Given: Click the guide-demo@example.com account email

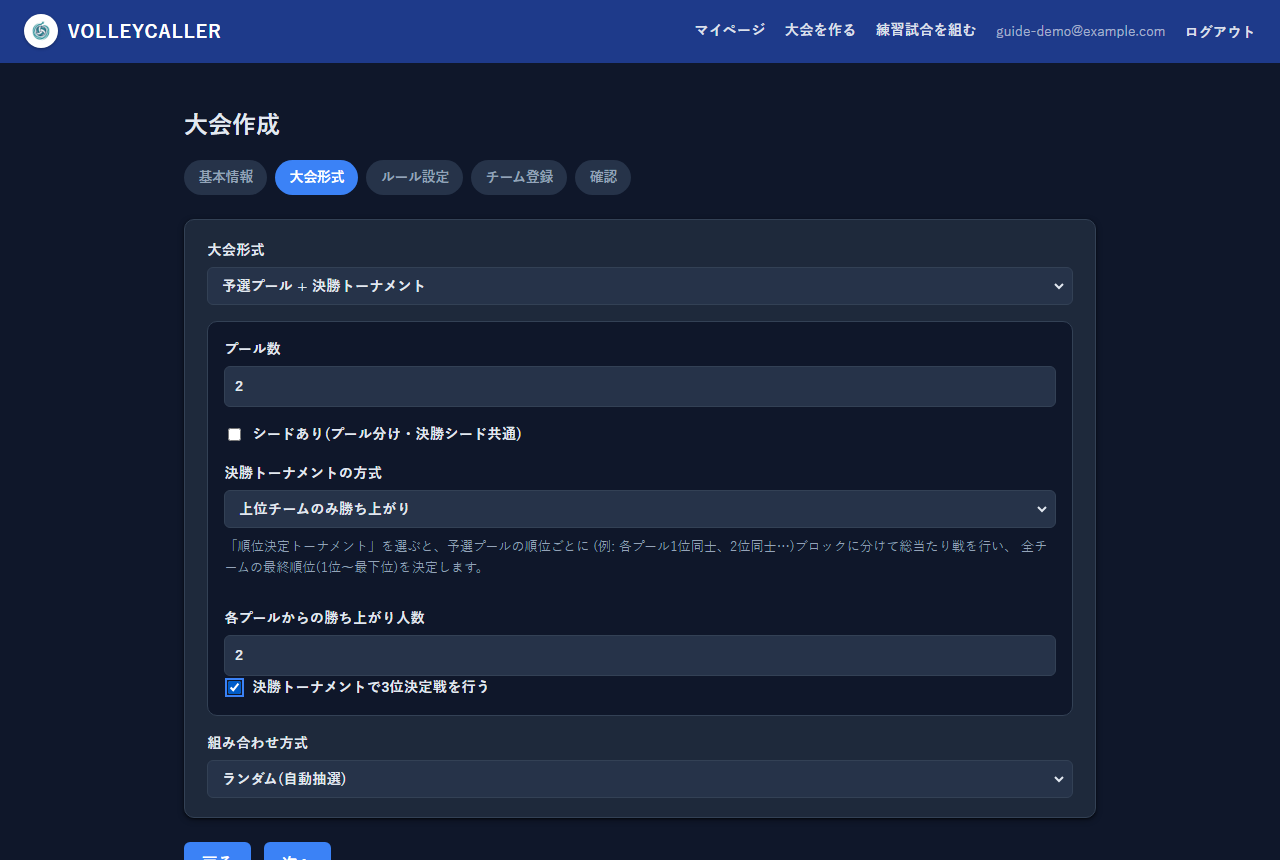Looking at the screenshot, I should [x=1081, y=31].
